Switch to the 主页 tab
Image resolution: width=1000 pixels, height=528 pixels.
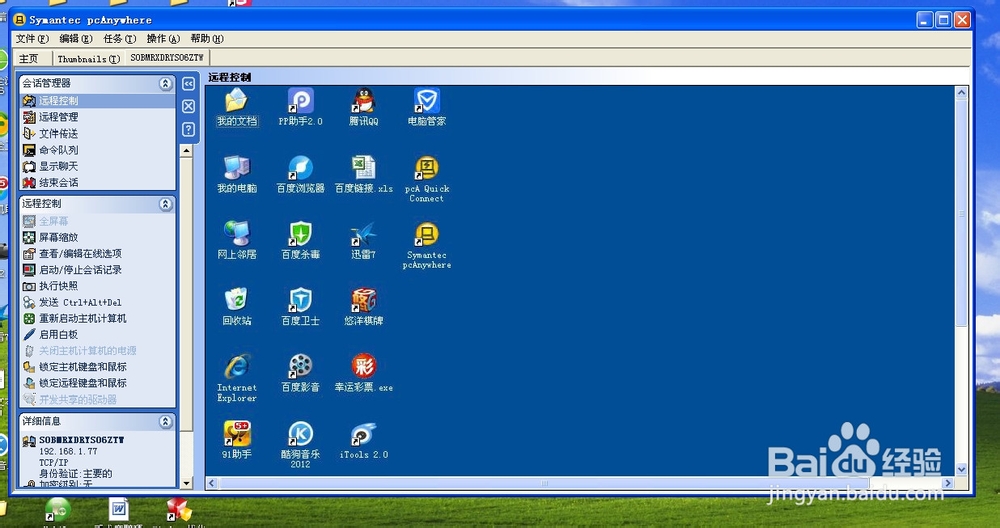click(x=29, y=59)
